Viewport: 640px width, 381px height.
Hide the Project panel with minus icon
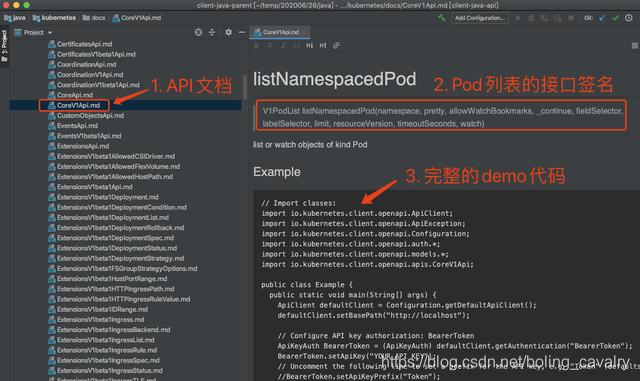[x=242, y=32]
